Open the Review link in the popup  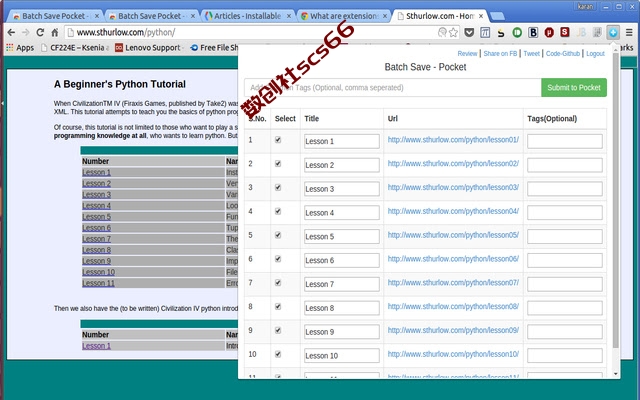(467, 53)
